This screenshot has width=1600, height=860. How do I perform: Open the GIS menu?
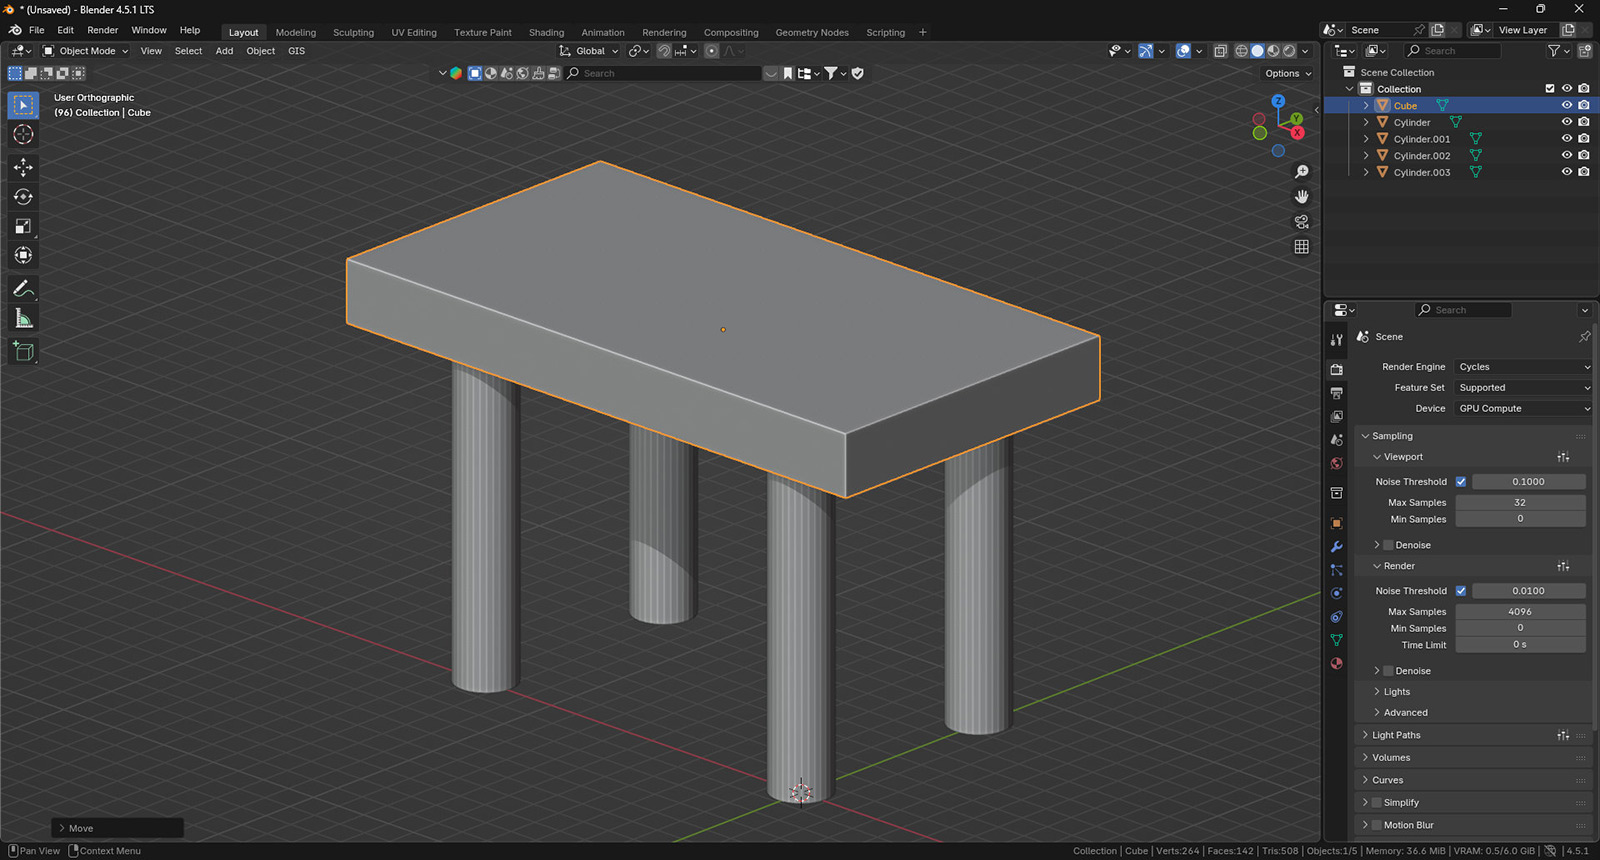click(296, 51)
